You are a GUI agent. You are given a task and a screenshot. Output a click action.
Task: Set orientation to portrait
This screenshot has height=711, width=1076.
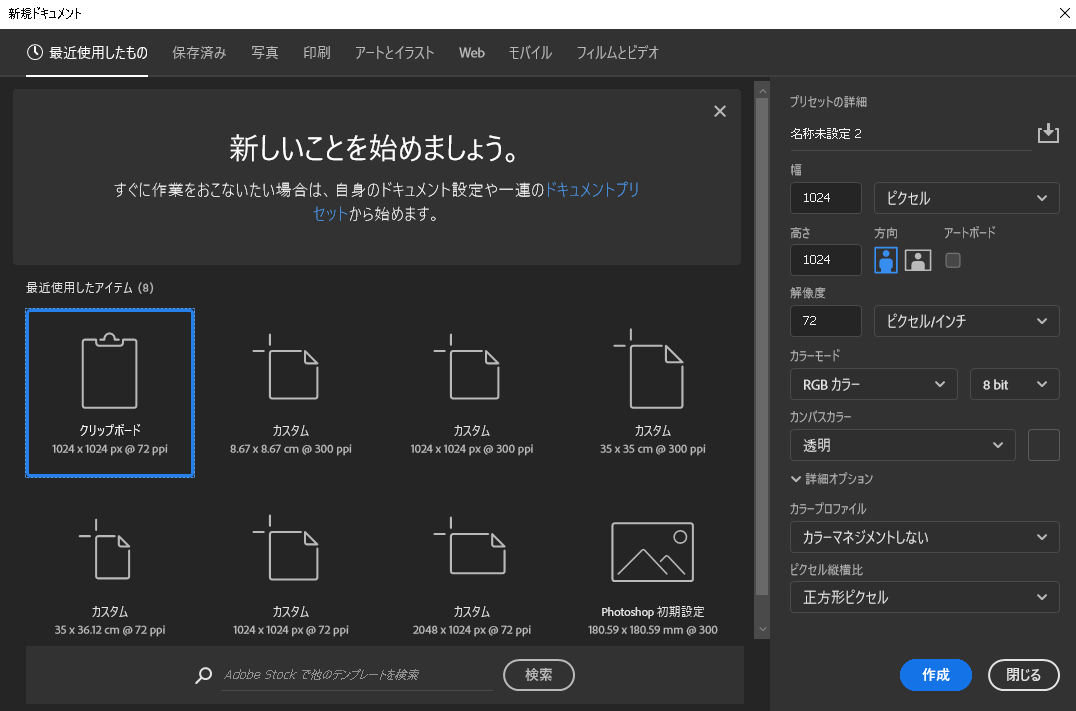(886, 260)
